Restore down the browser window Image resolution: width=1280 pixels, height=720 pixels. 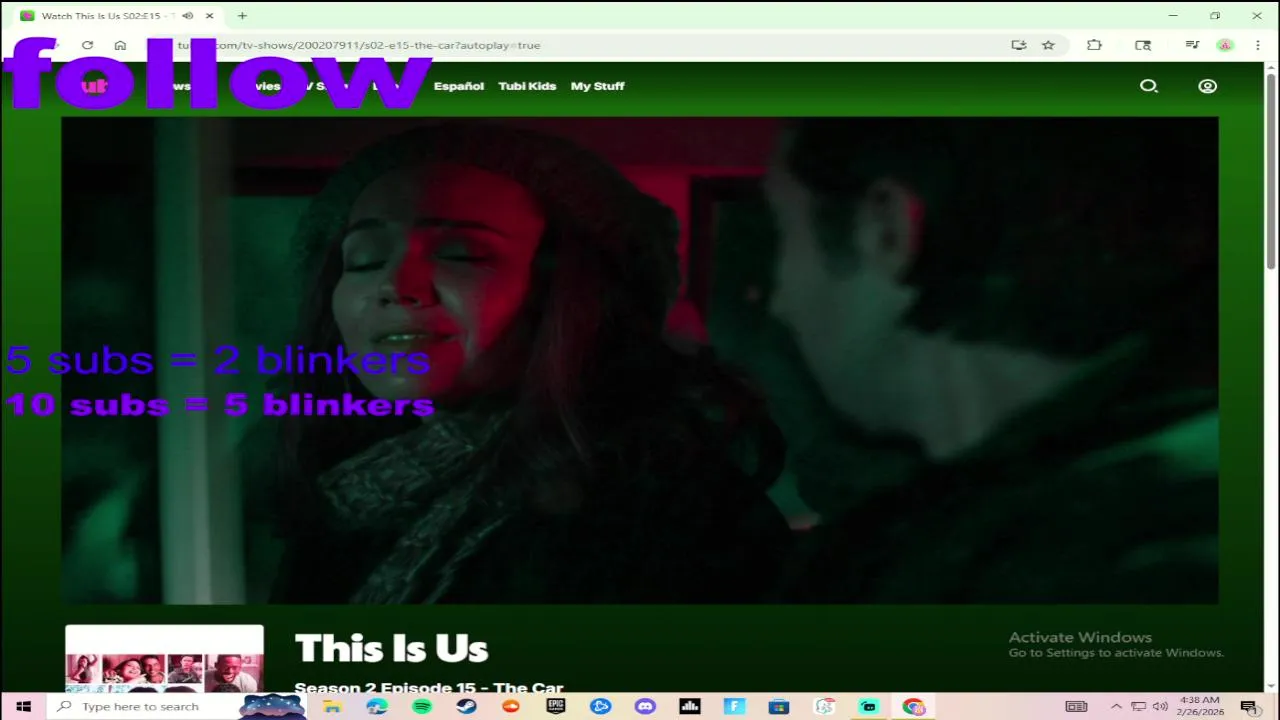pos(1215,16)
